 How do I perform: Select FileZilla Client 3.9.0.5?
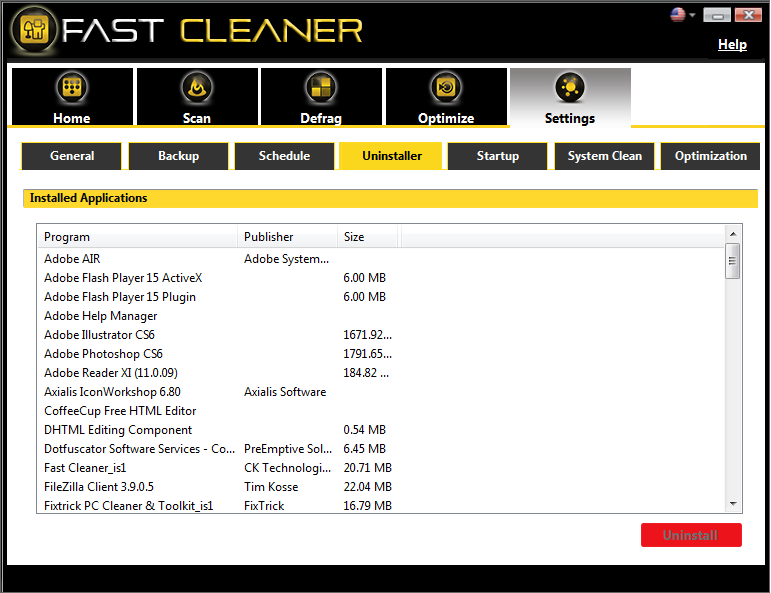point(381,487)
